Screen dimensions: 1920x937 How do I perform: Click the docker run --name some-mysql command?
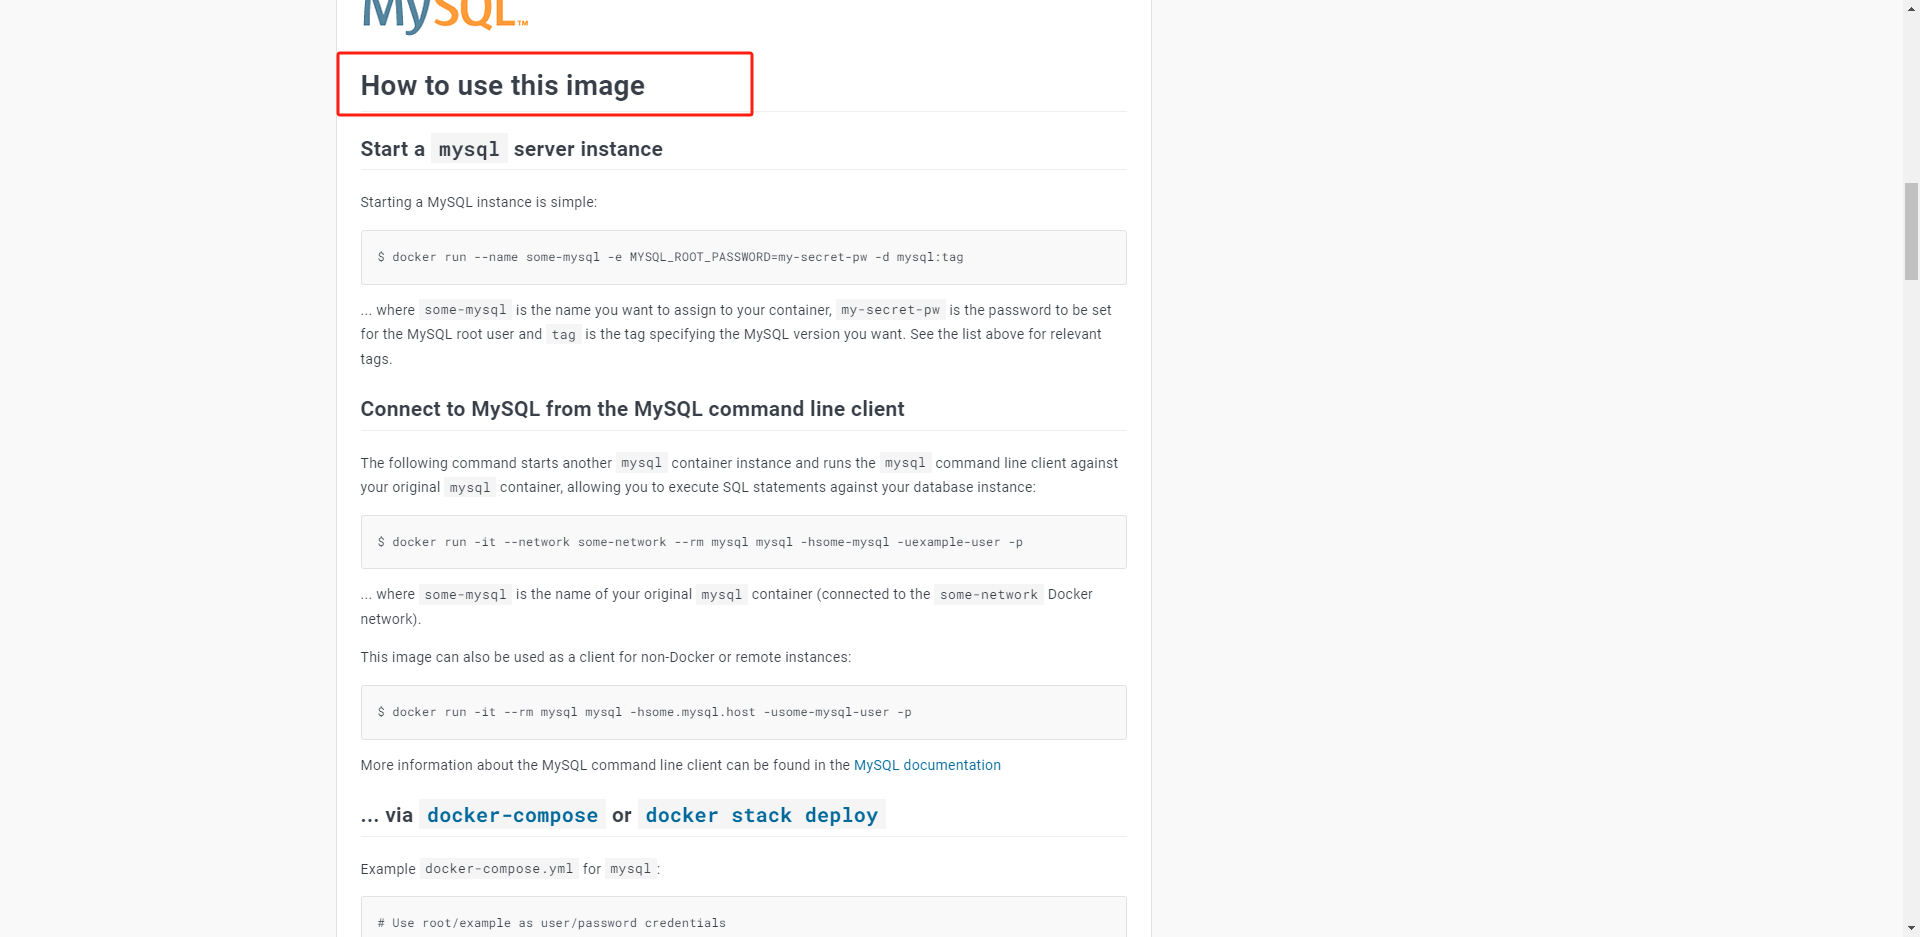pyautogui.click(x=670, y=257)
